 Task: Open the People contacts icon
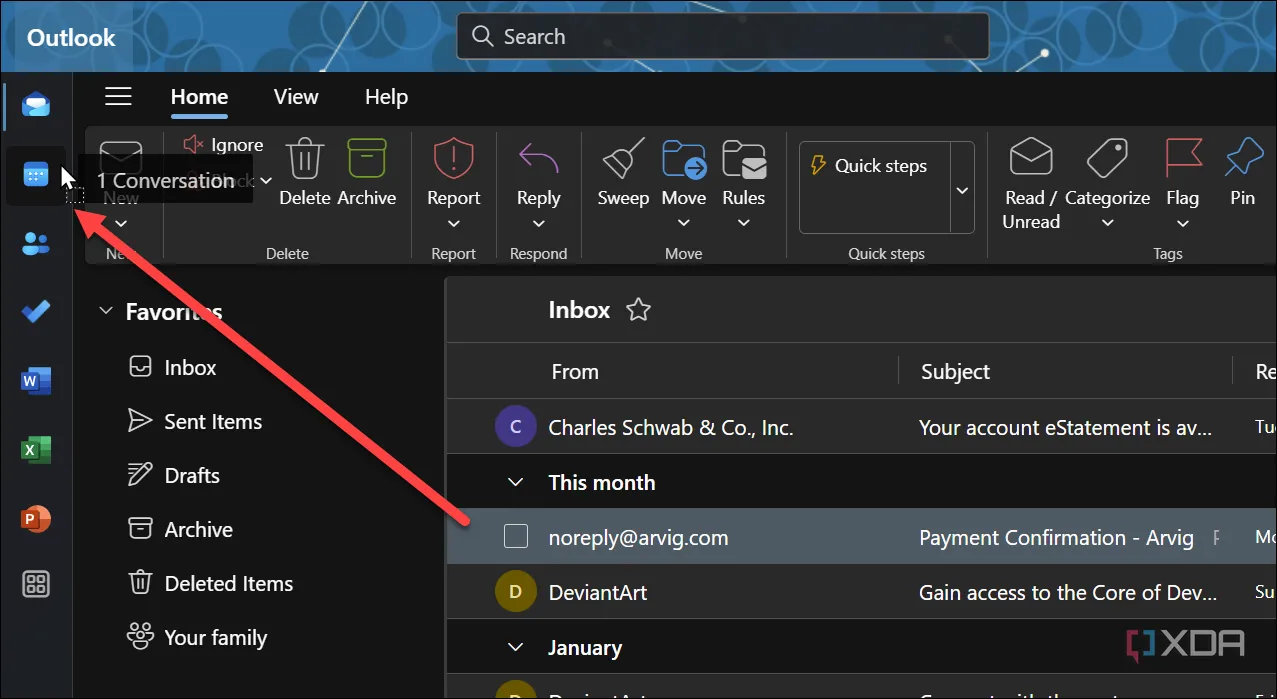click(36, 243)
